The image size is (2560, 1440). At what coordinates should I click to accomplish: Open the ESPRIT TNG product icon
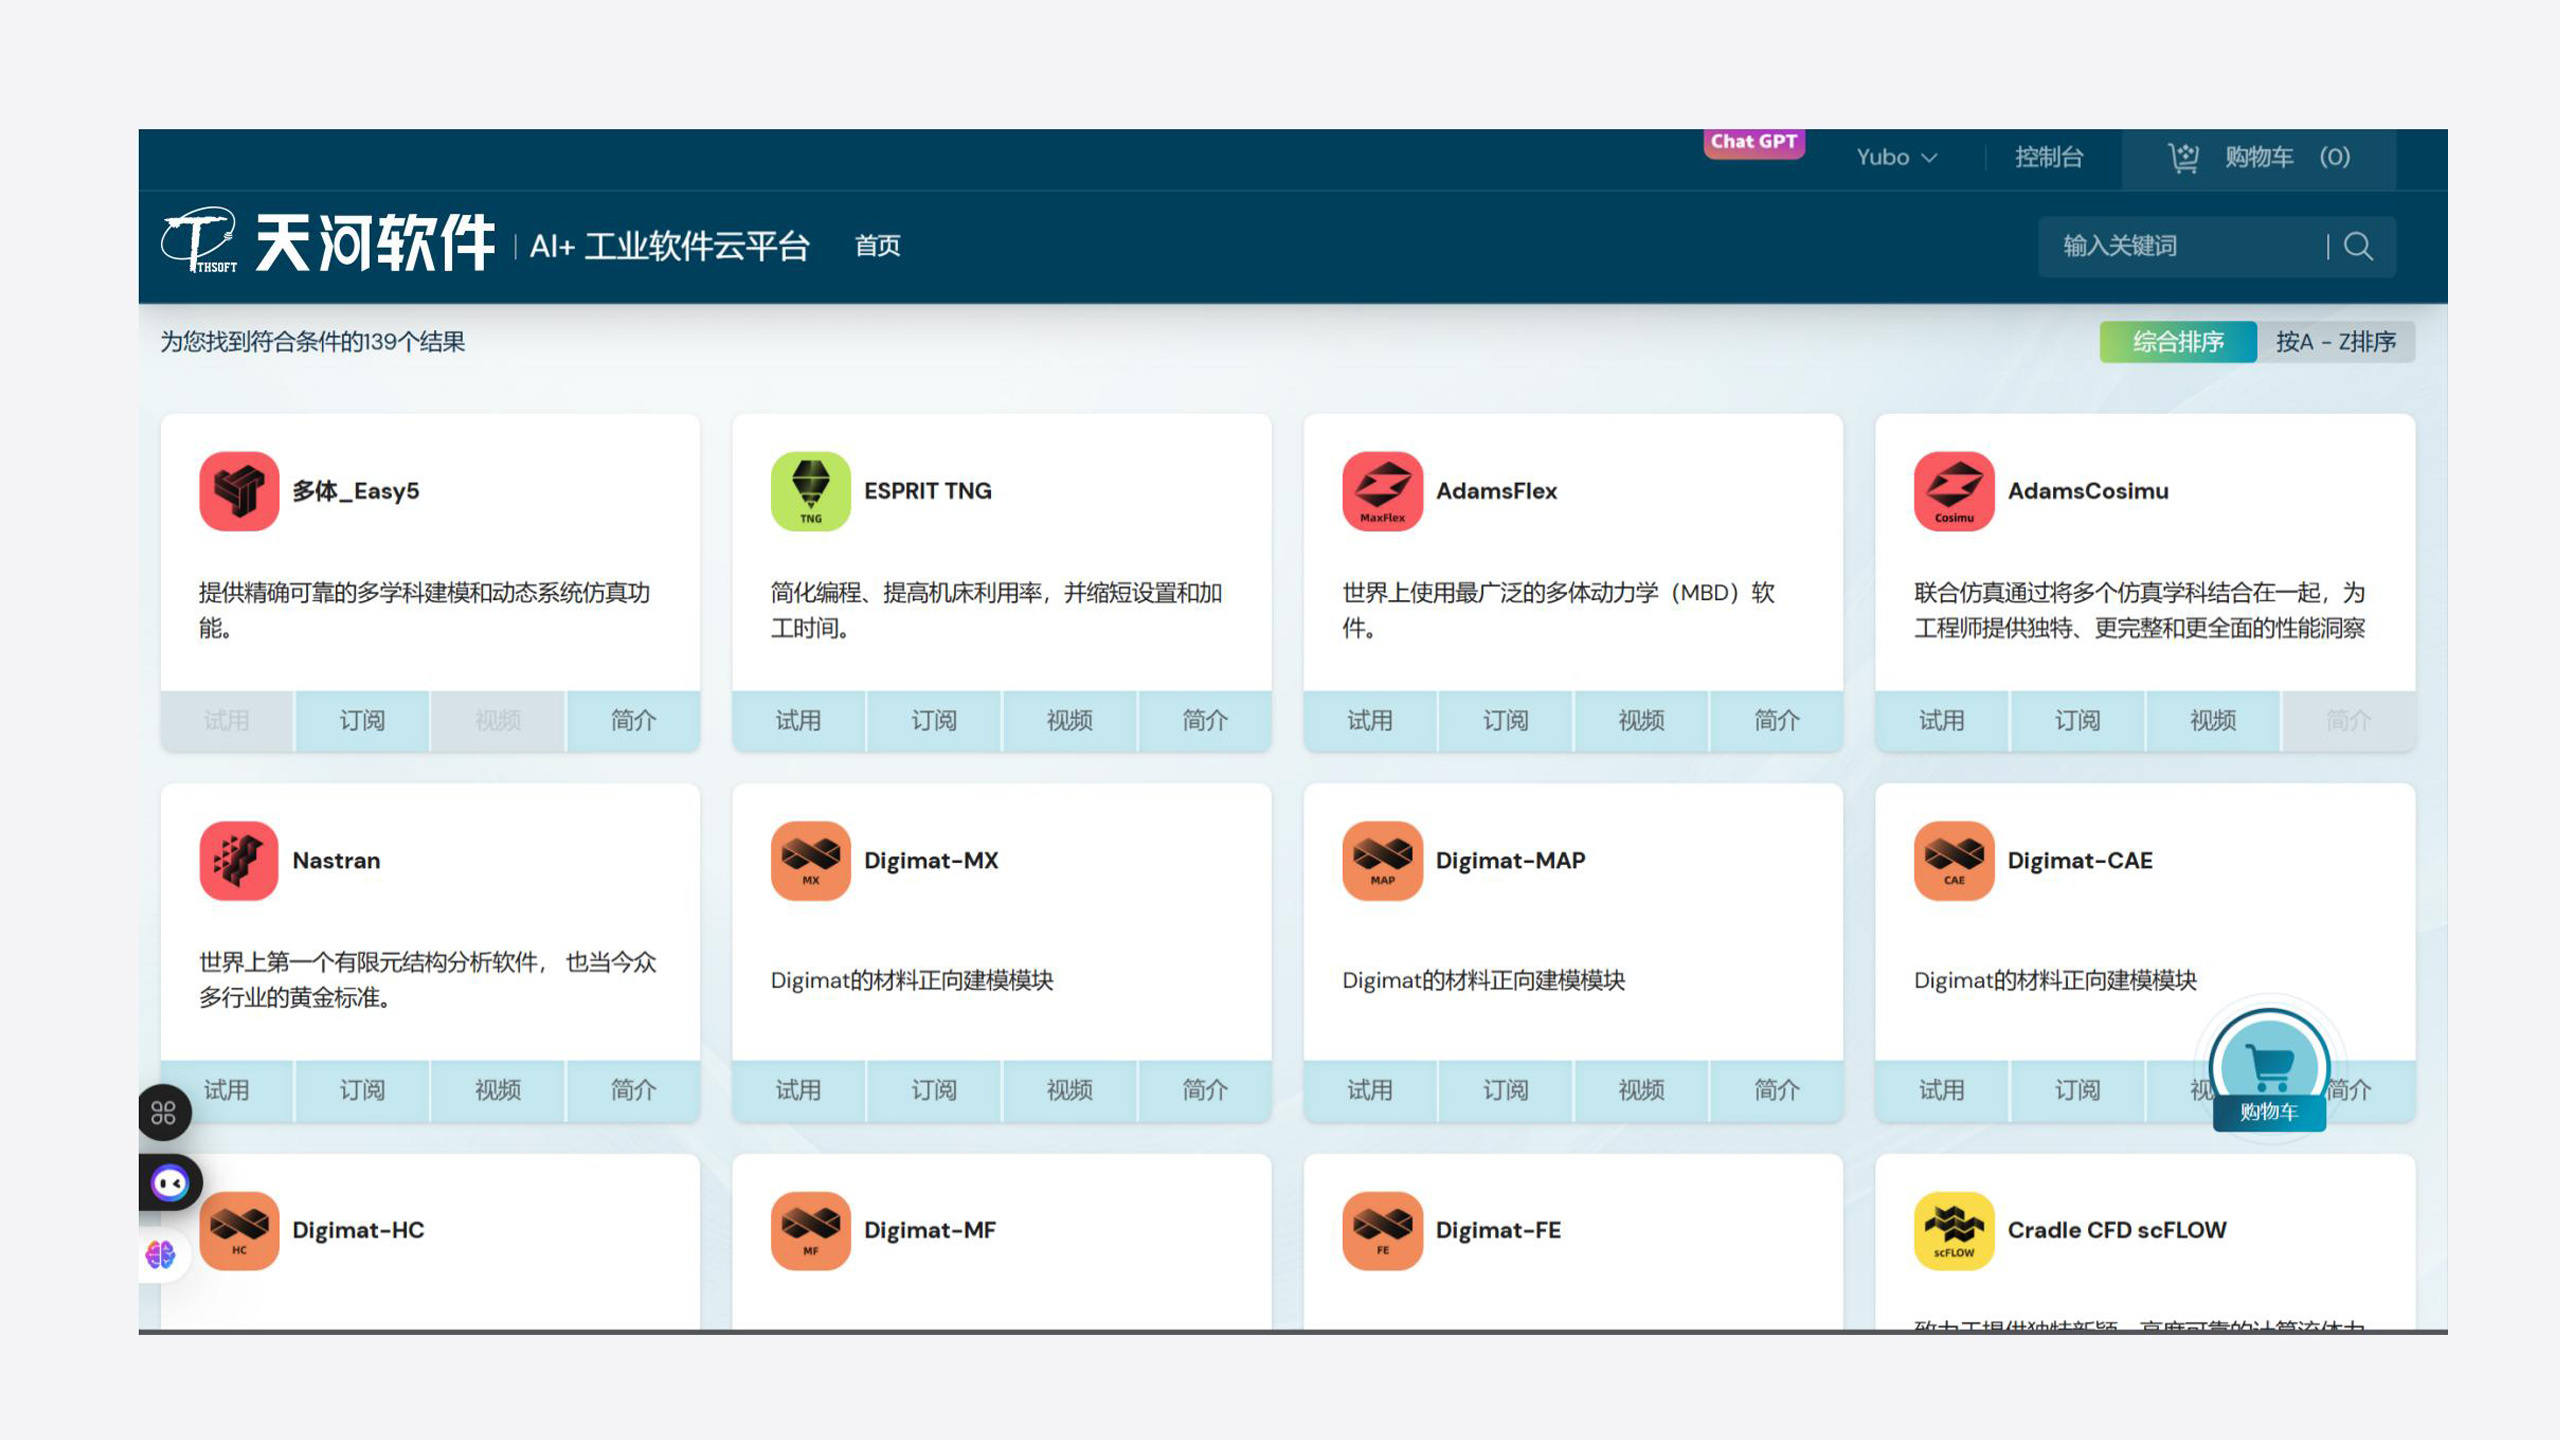(x=811, y=491)
